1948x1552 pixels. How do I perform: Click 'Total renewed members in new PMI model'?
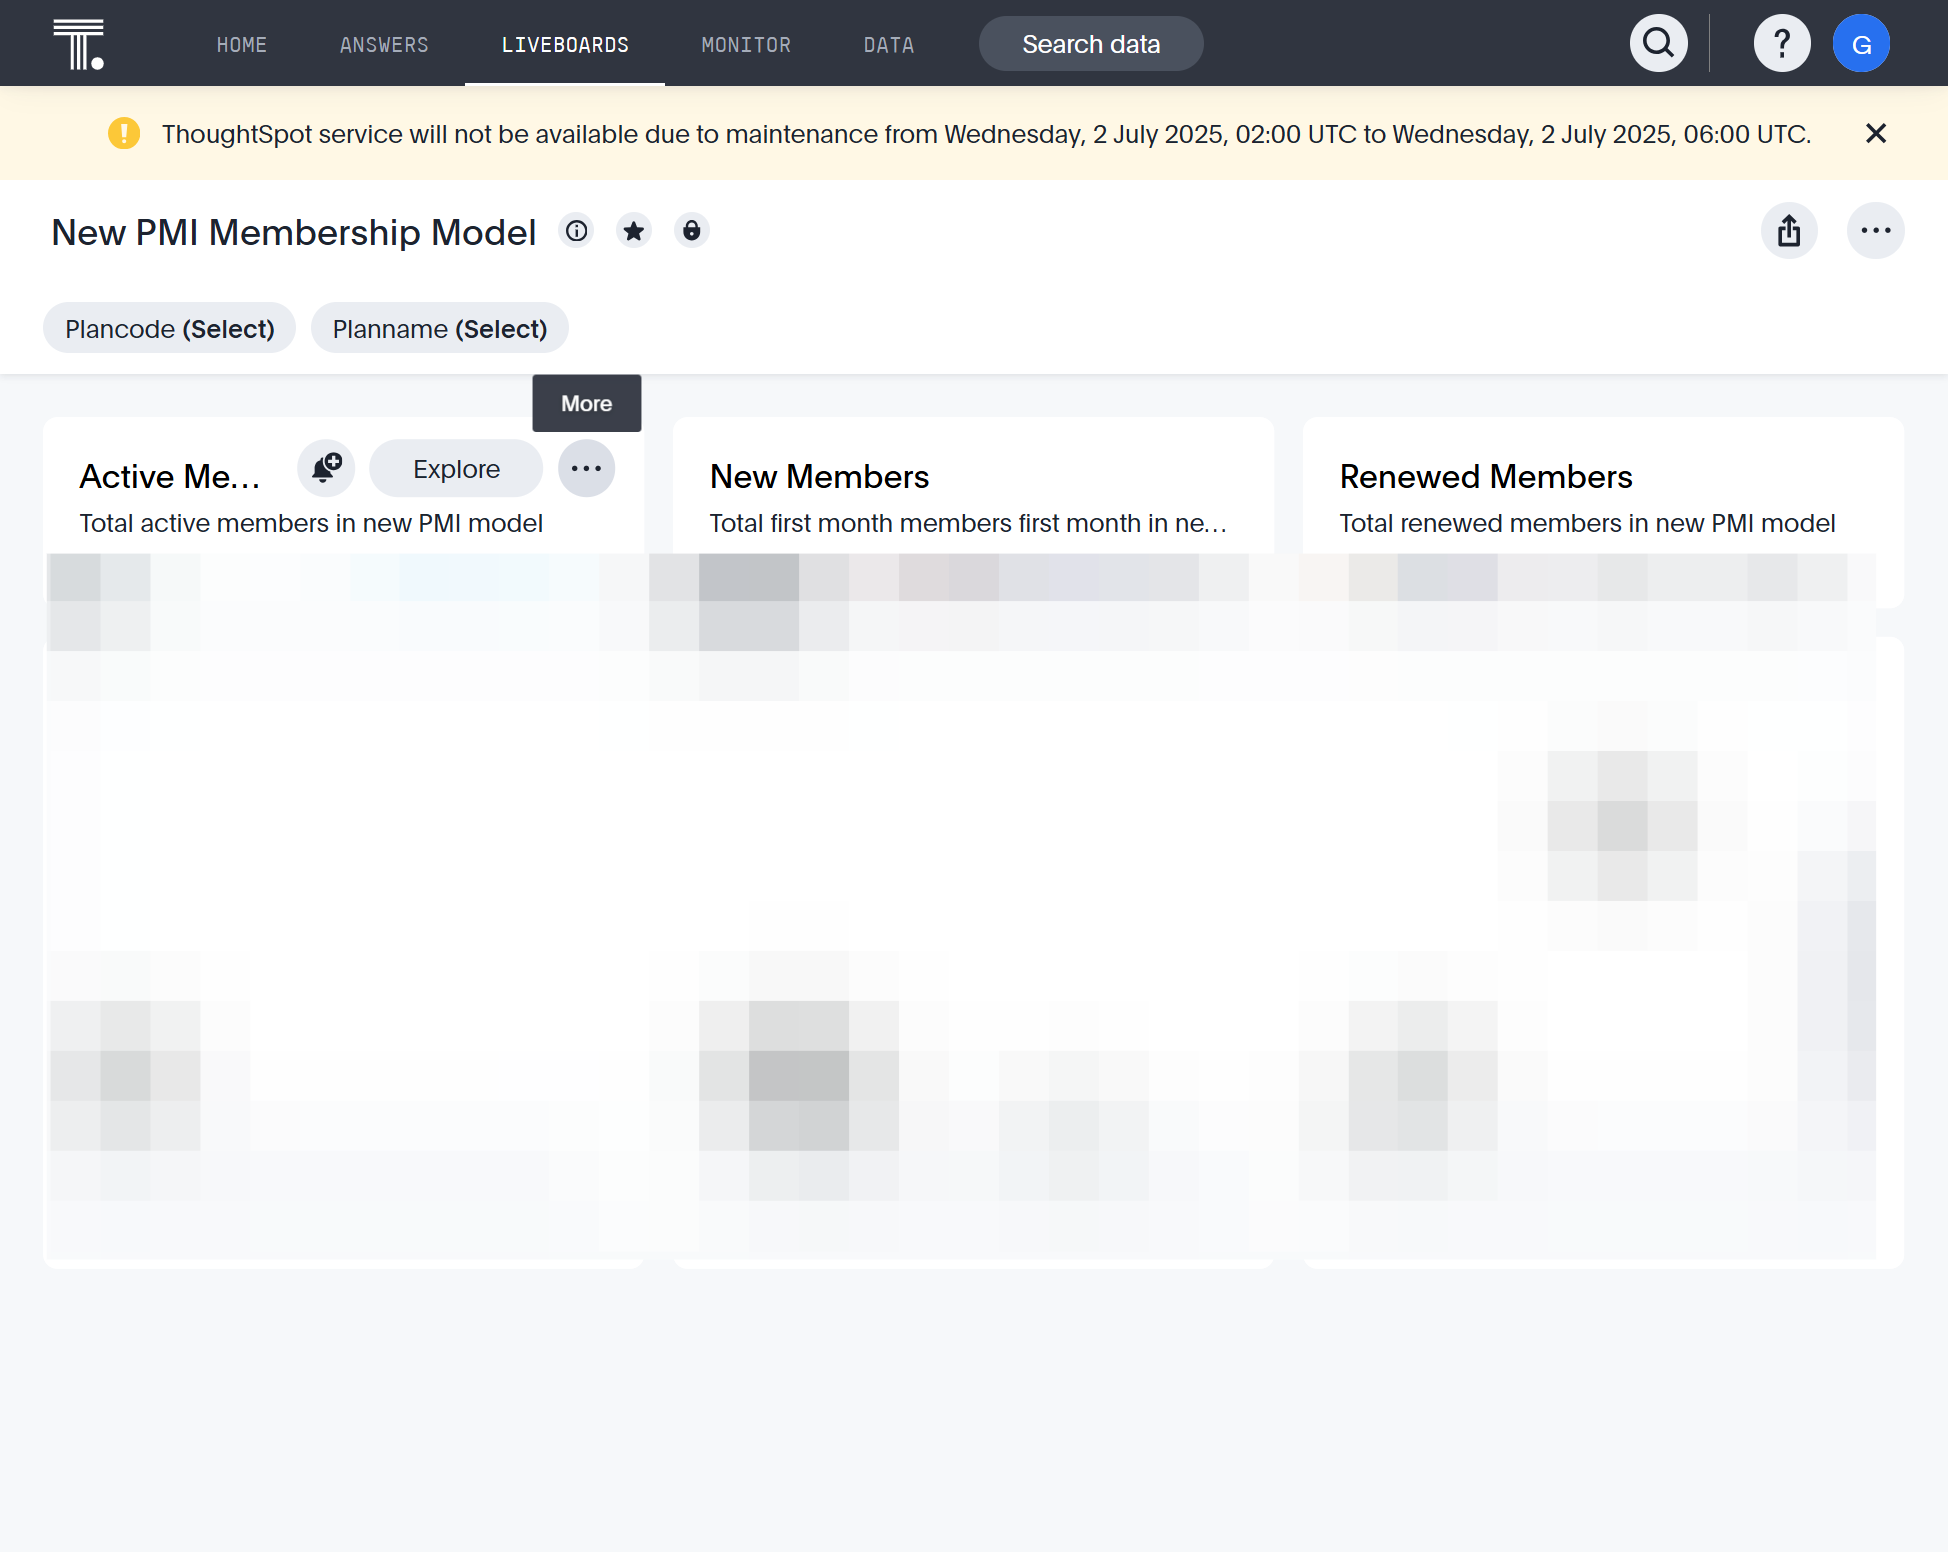coord(1587,523)
